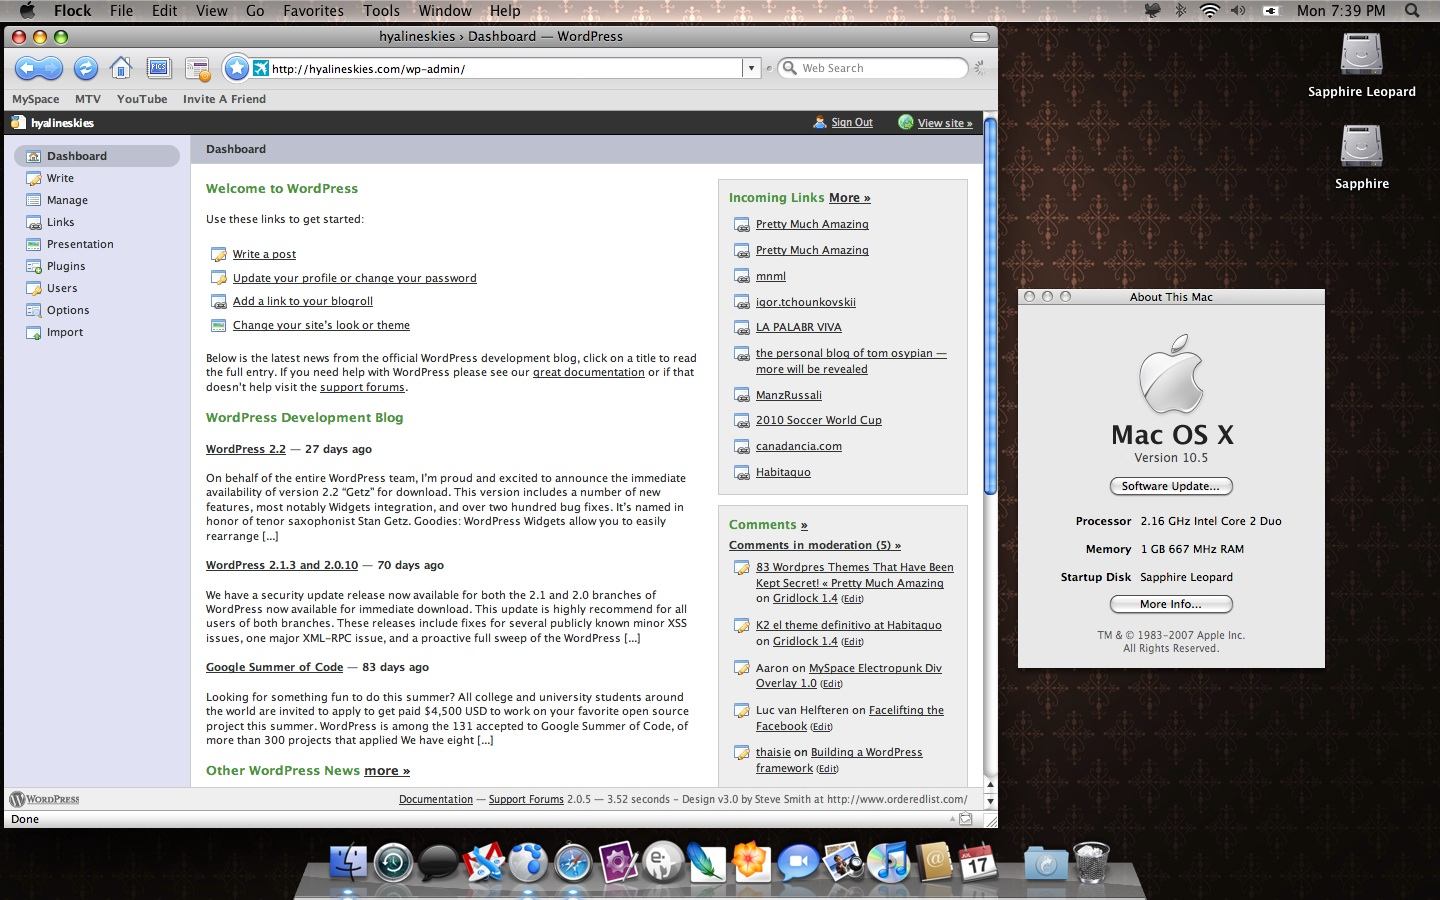Open the accounts and services toolbar icon

(x=197, y=68)
